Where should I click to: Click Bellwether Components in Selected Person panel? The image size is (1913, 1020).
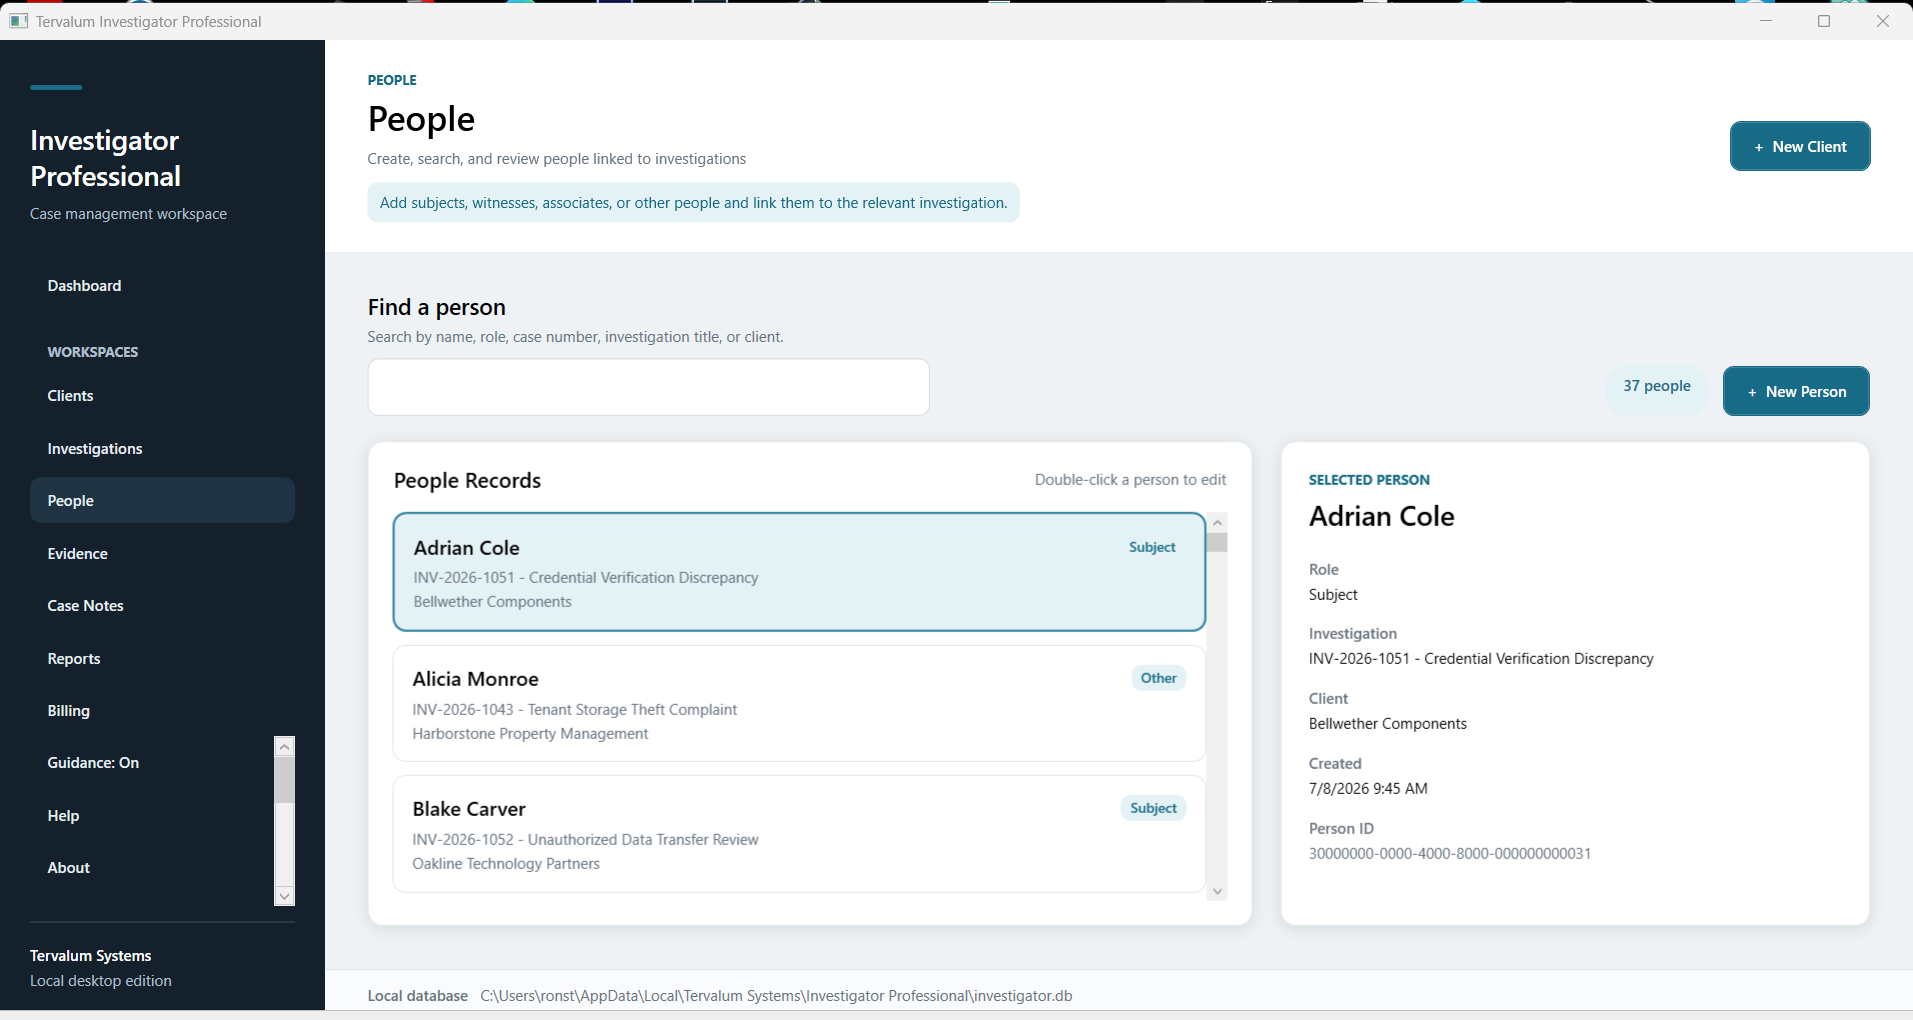pos(1388,724)
